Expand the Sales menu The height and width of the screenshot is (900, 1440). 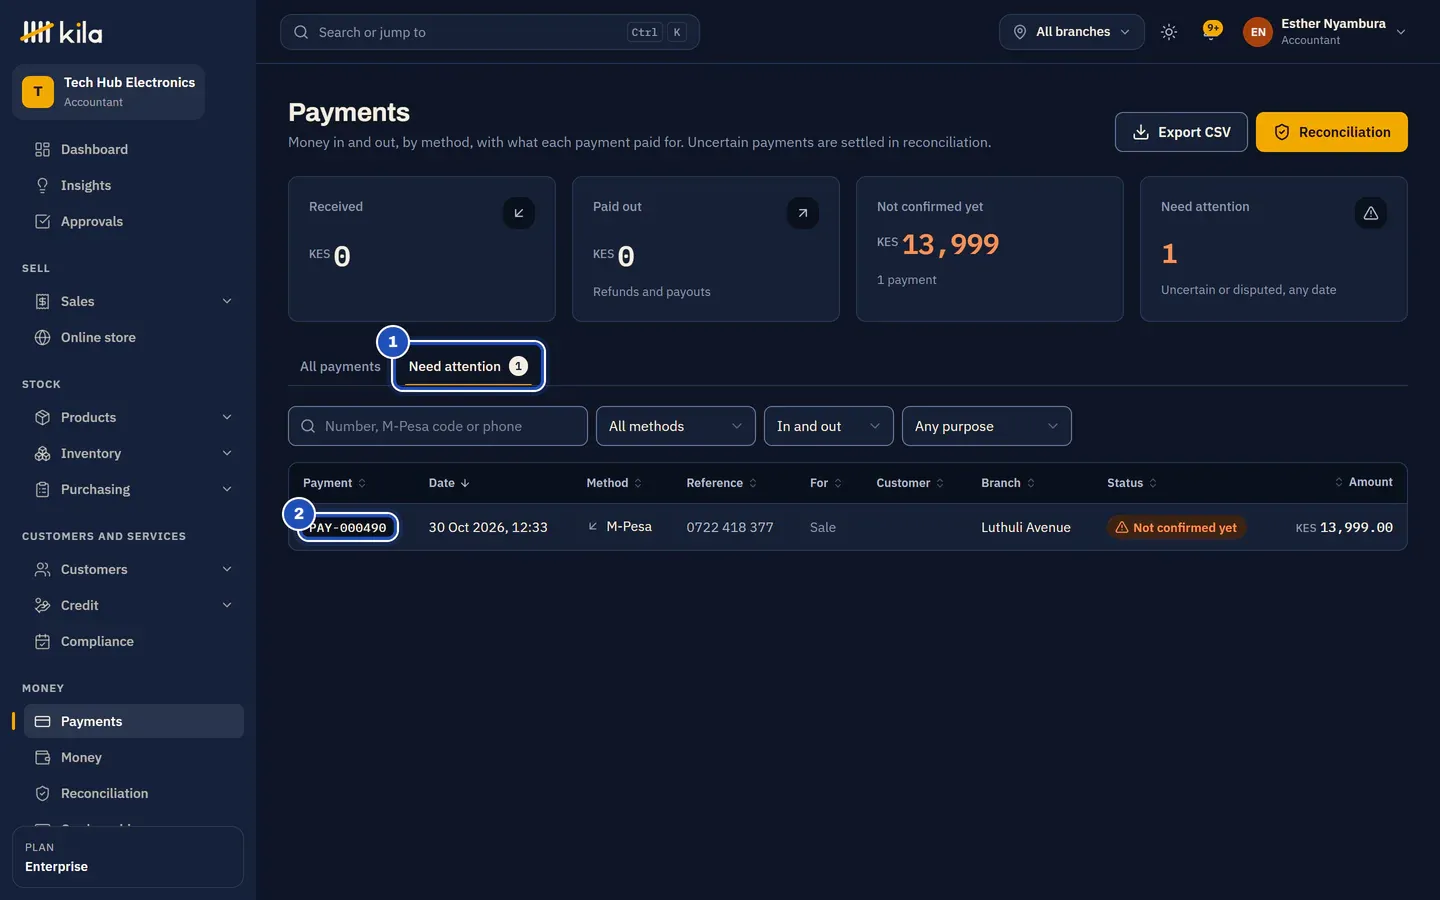(134, 301)
